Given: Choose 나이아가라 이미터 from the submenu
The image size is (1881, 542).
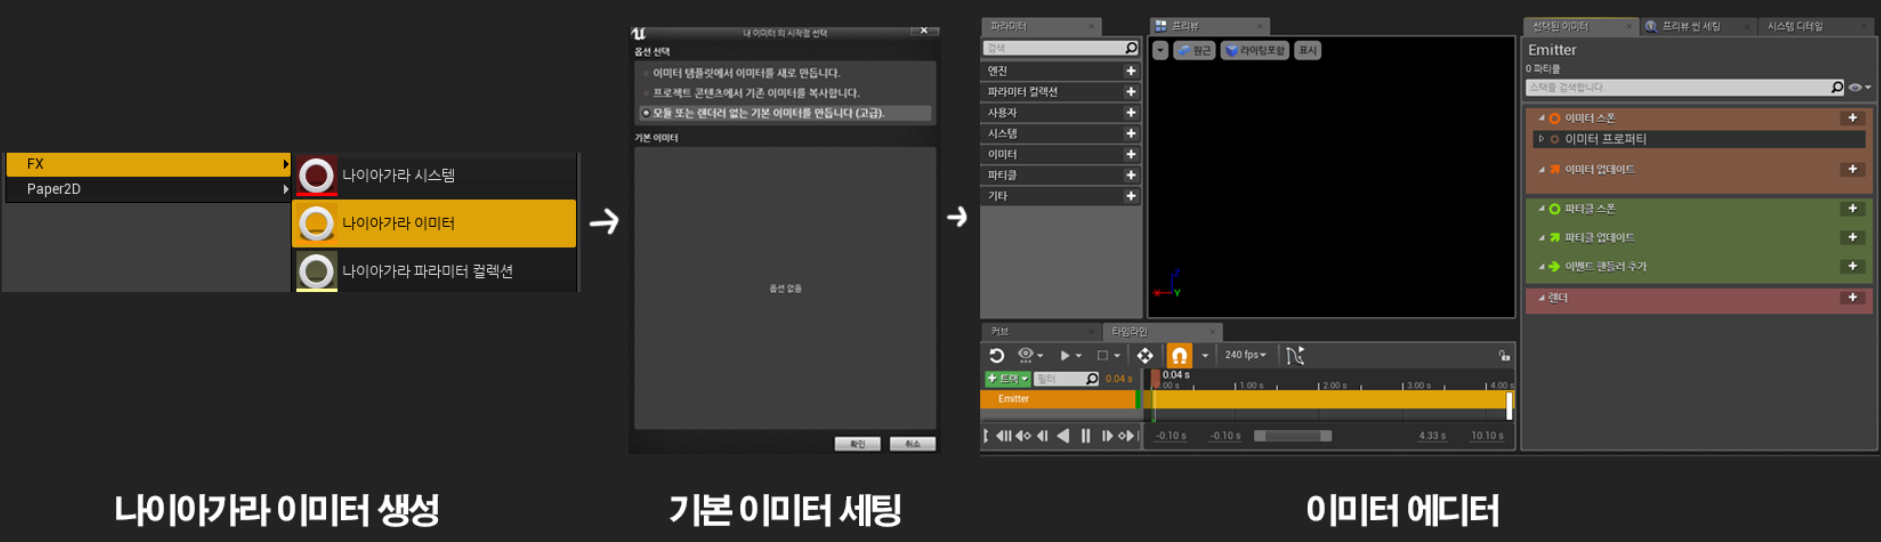Looking at the screenshot, I should [x=434, y=223].
